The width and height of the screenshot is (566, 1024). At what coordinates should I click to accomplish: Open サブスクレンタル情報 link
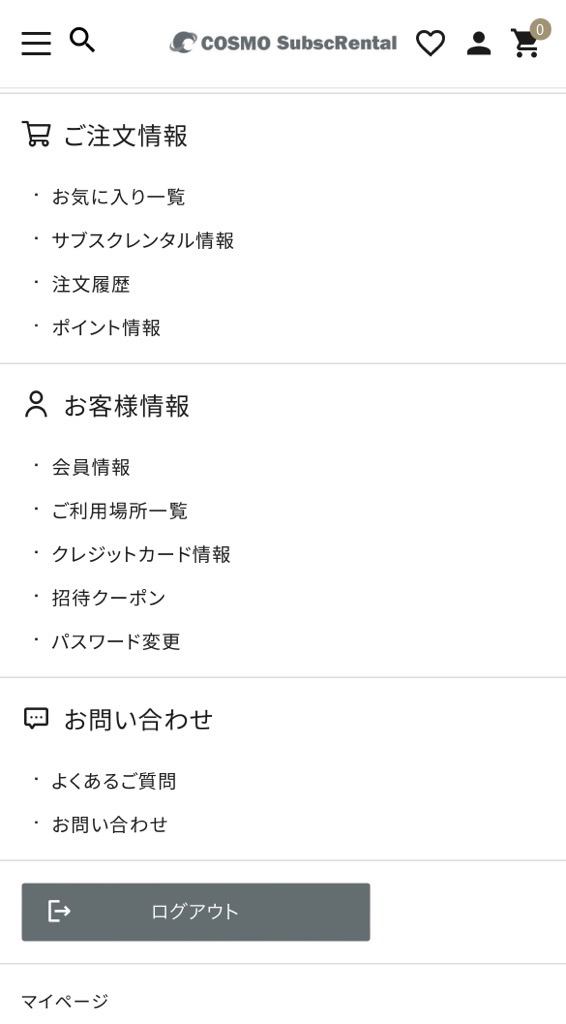pyautogui.click(x=143, y=240)
